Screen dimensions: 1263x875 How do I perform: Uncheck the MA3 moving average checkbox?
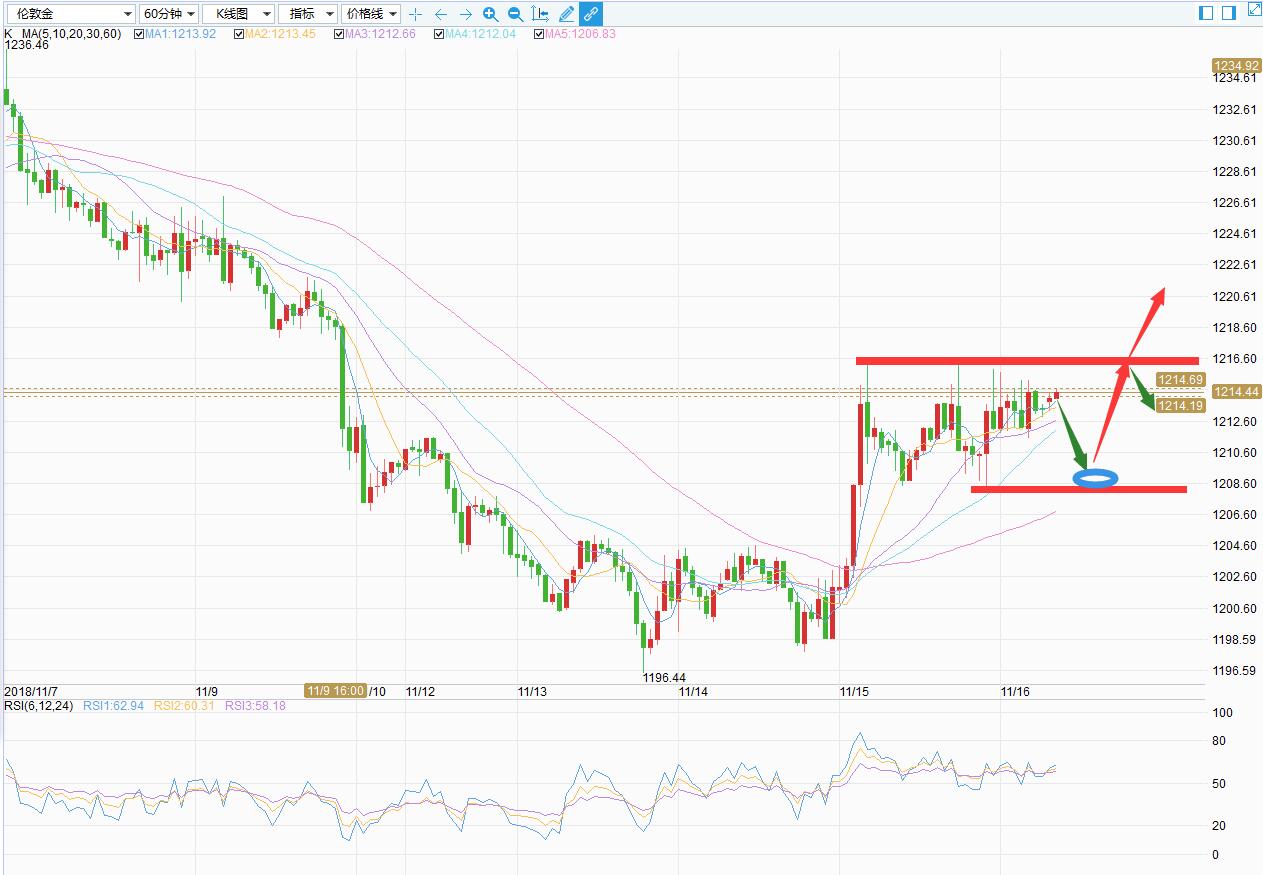pyautogui.click(x=339, y=34)
